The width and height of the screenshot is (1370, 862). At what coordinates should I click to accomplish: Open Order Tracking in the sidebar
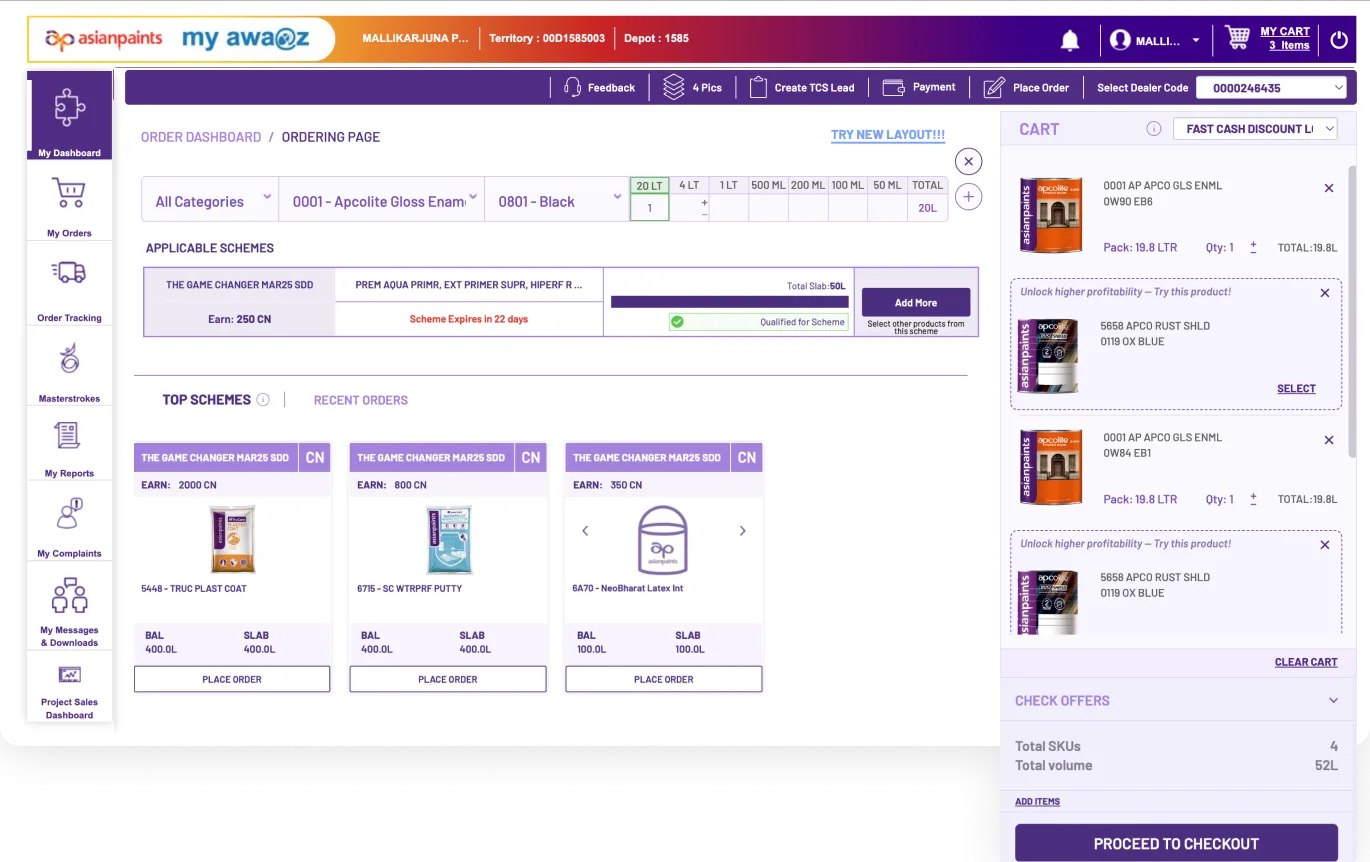69,286
